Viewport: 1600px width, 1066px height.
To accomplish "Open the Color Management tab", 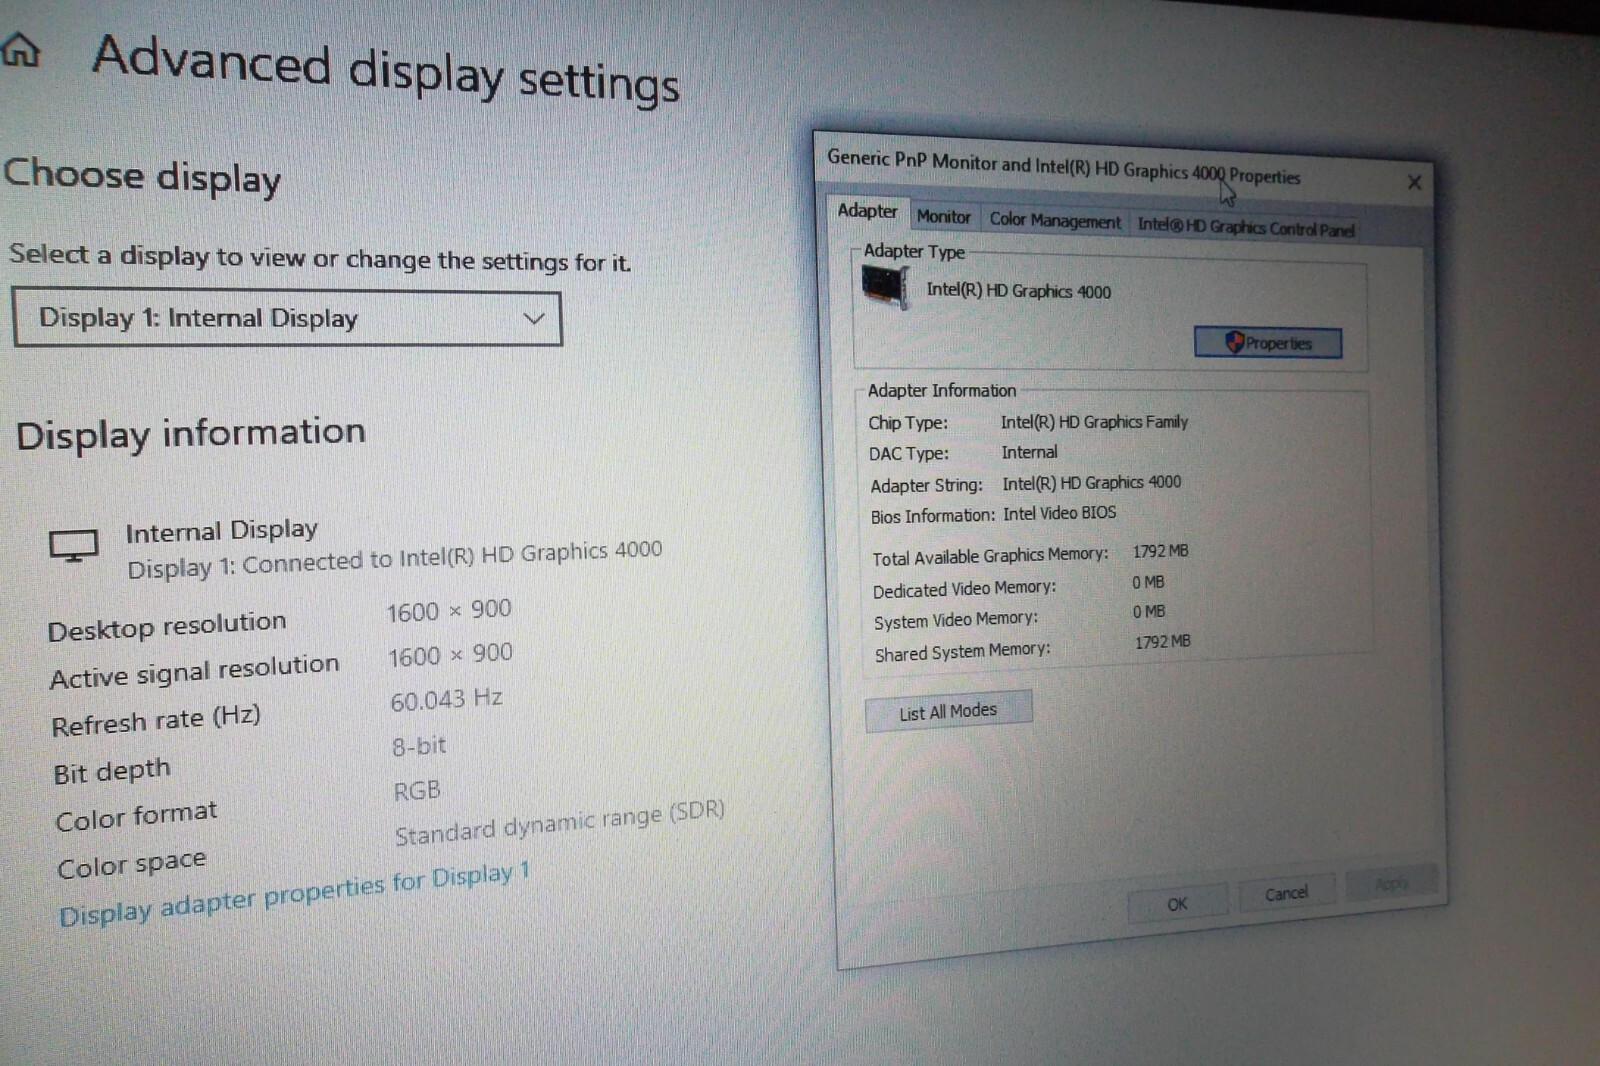I will 1055,220.
